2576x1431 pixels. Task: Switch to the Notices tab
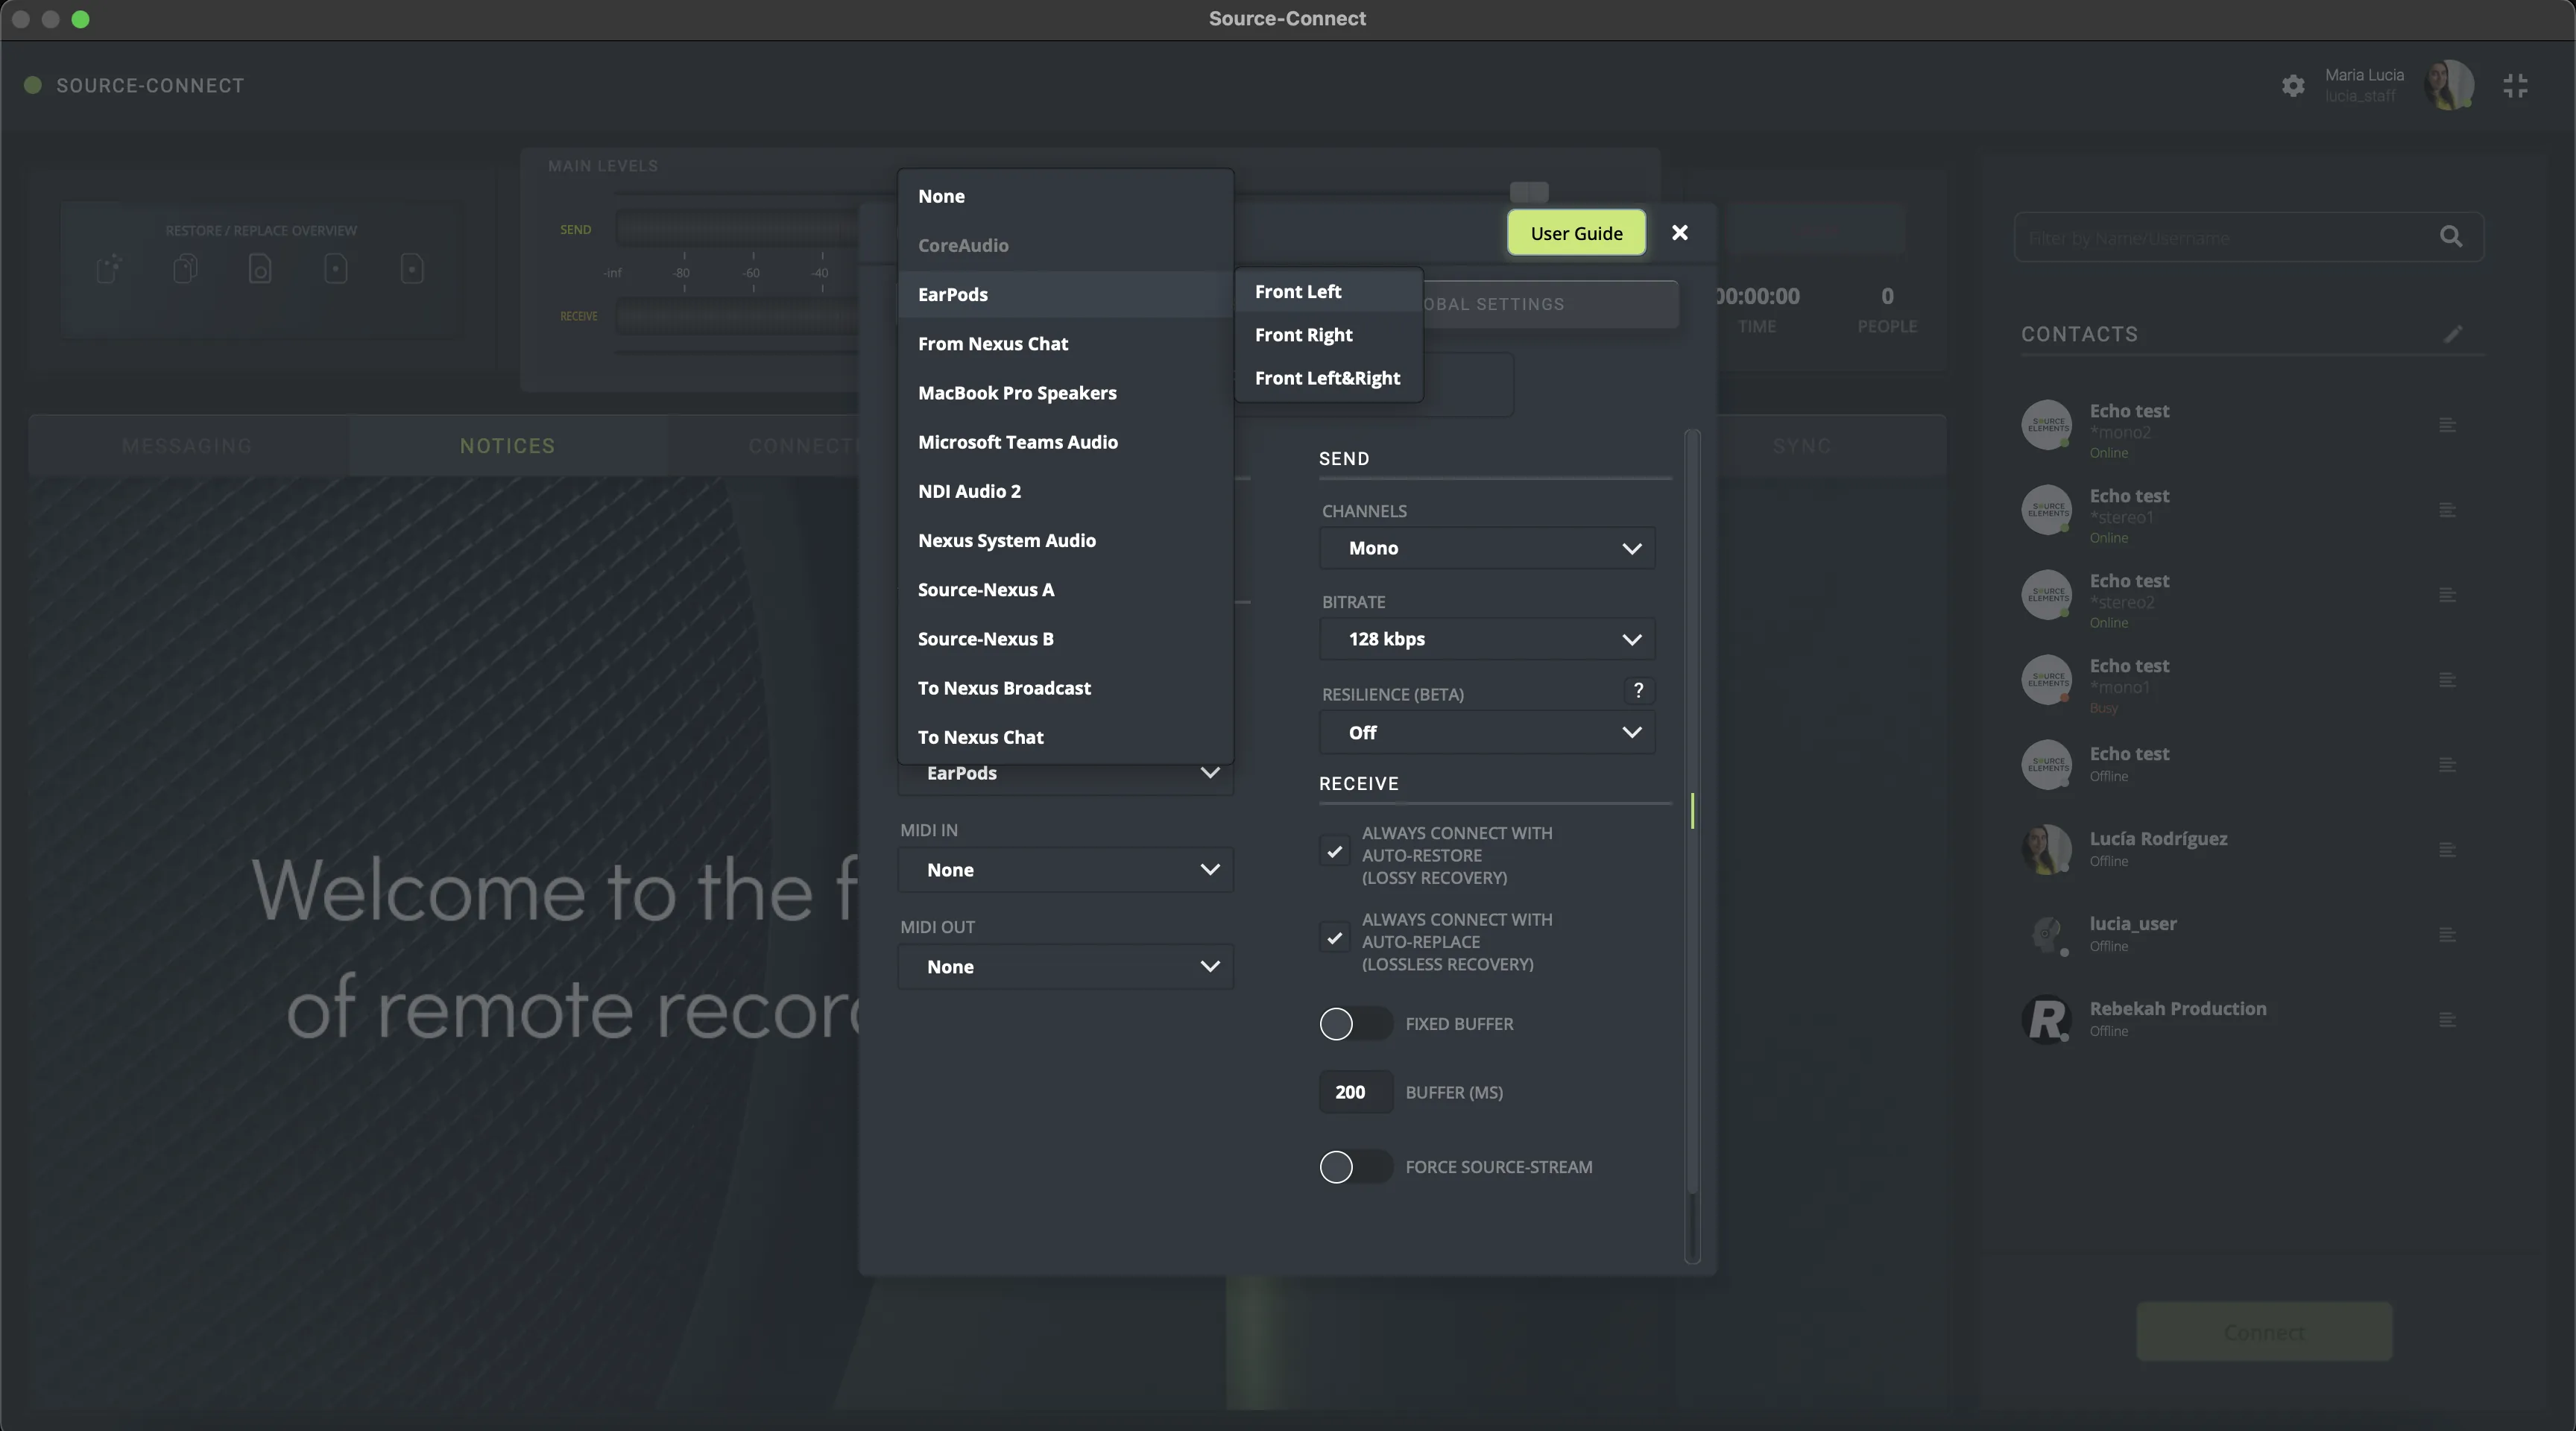click(507, 446)
